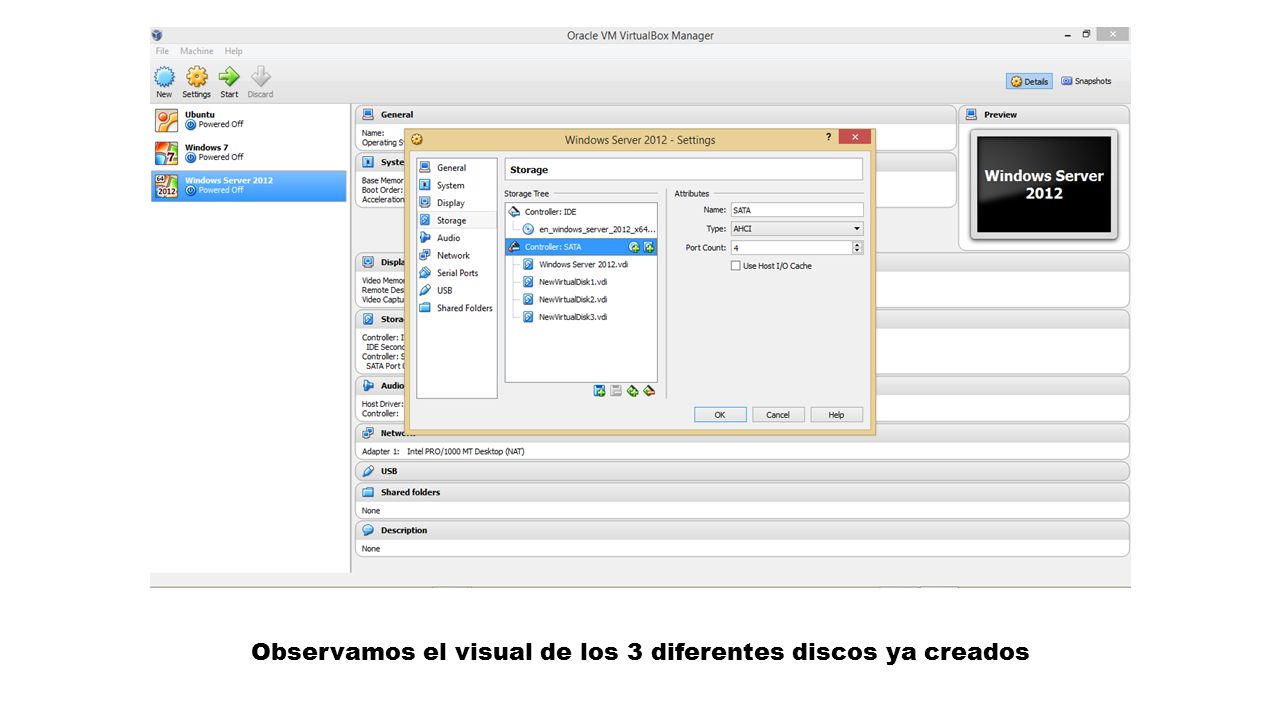The width and height of the screenshot is (1280, 720).
Task: Click the Add Controller icon
Action: pos(632,390)
